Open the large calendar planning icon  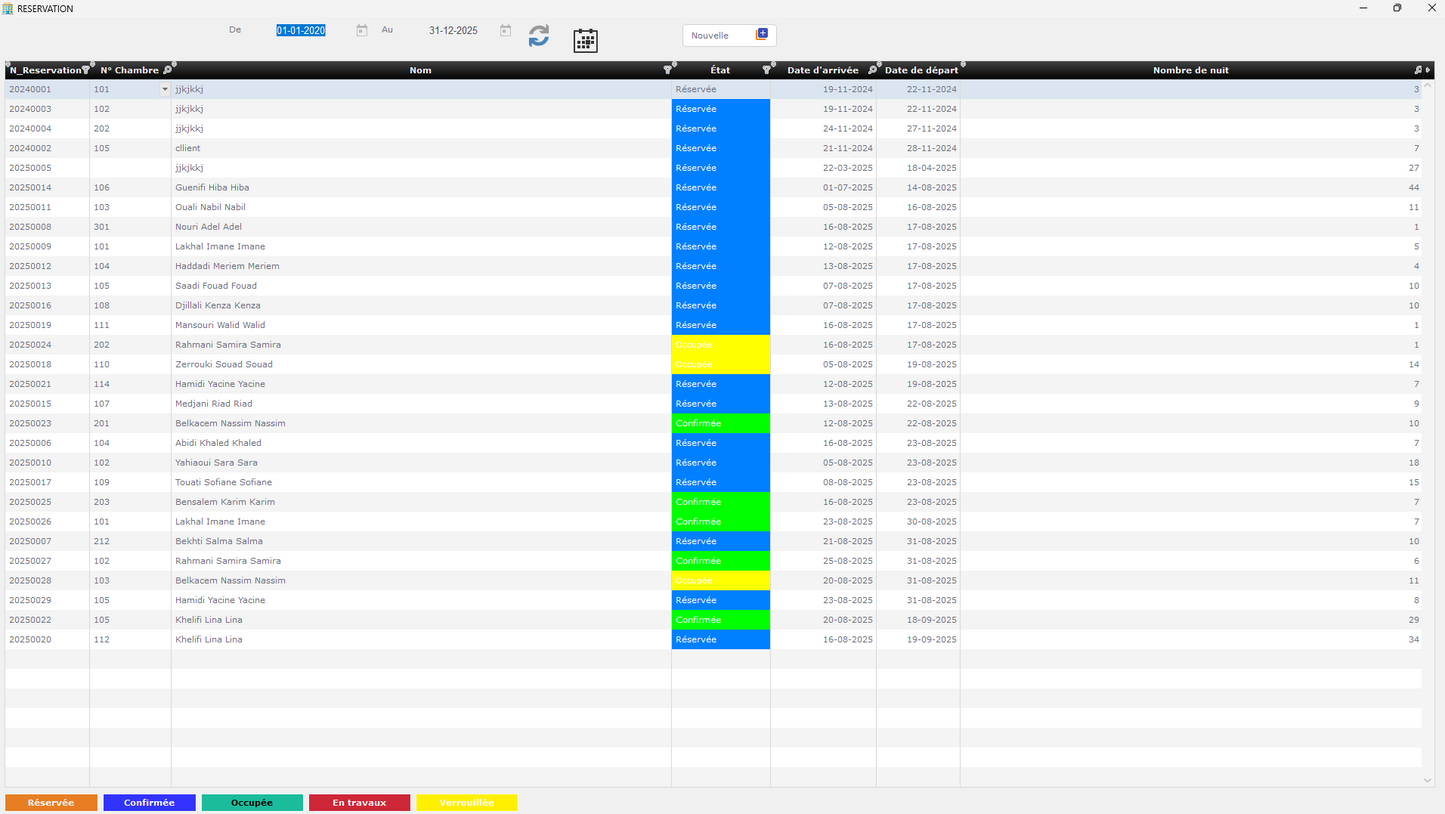pos(585,40)
